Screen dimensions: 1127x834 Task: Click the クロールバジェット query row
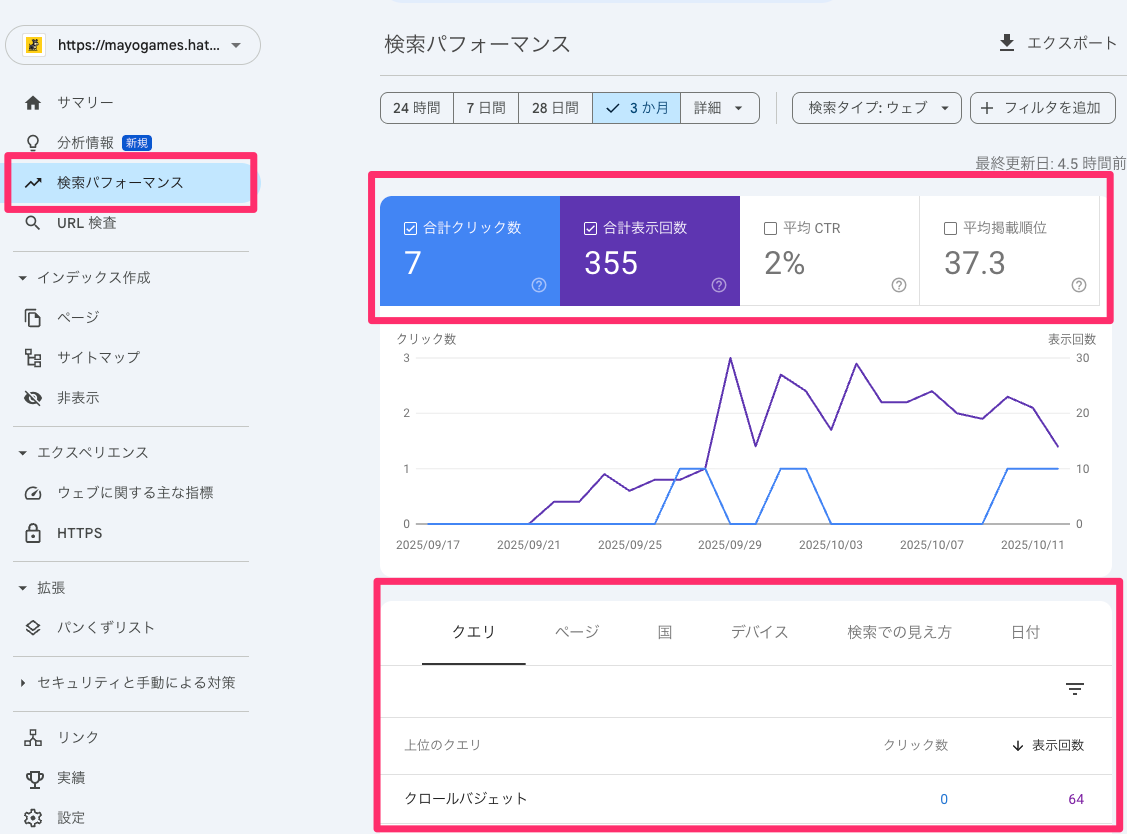point(746,799)
